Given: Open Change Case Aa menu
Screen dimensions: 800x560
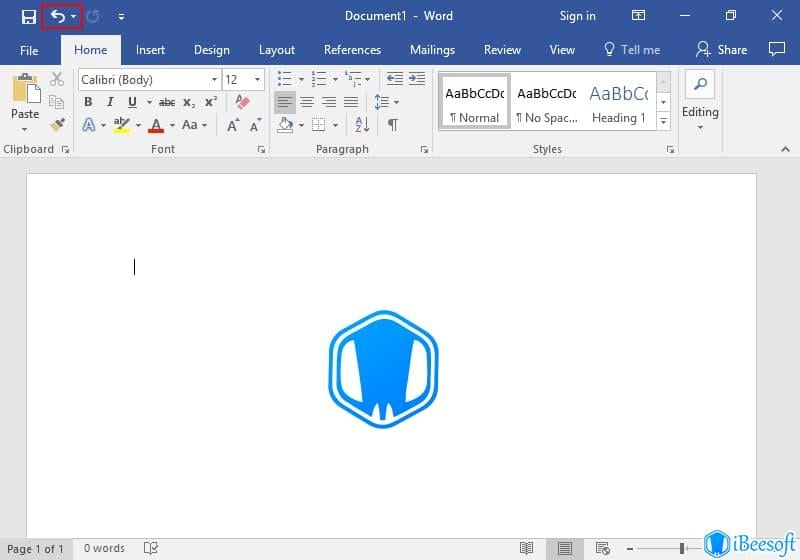Looking at the screenshot, I should click(x=194, y=125).
